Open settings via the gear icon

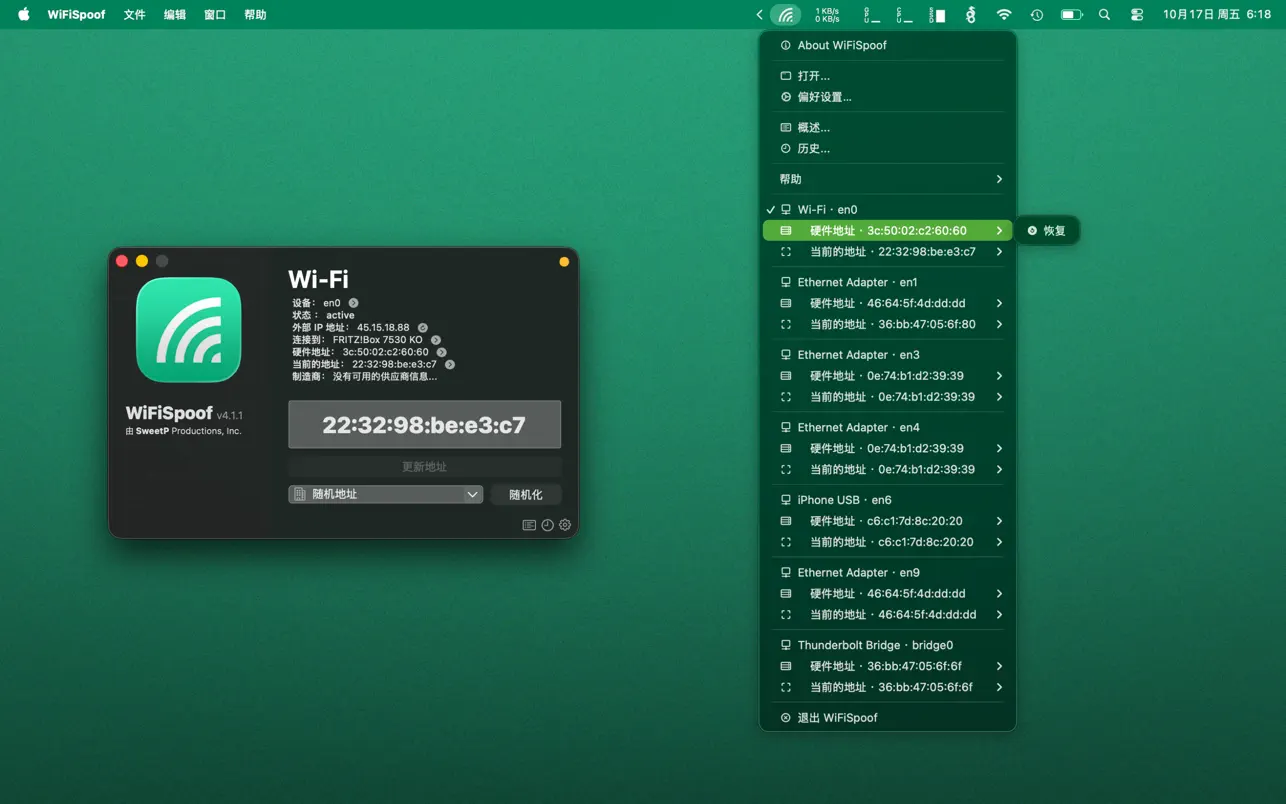pos(564,524)
